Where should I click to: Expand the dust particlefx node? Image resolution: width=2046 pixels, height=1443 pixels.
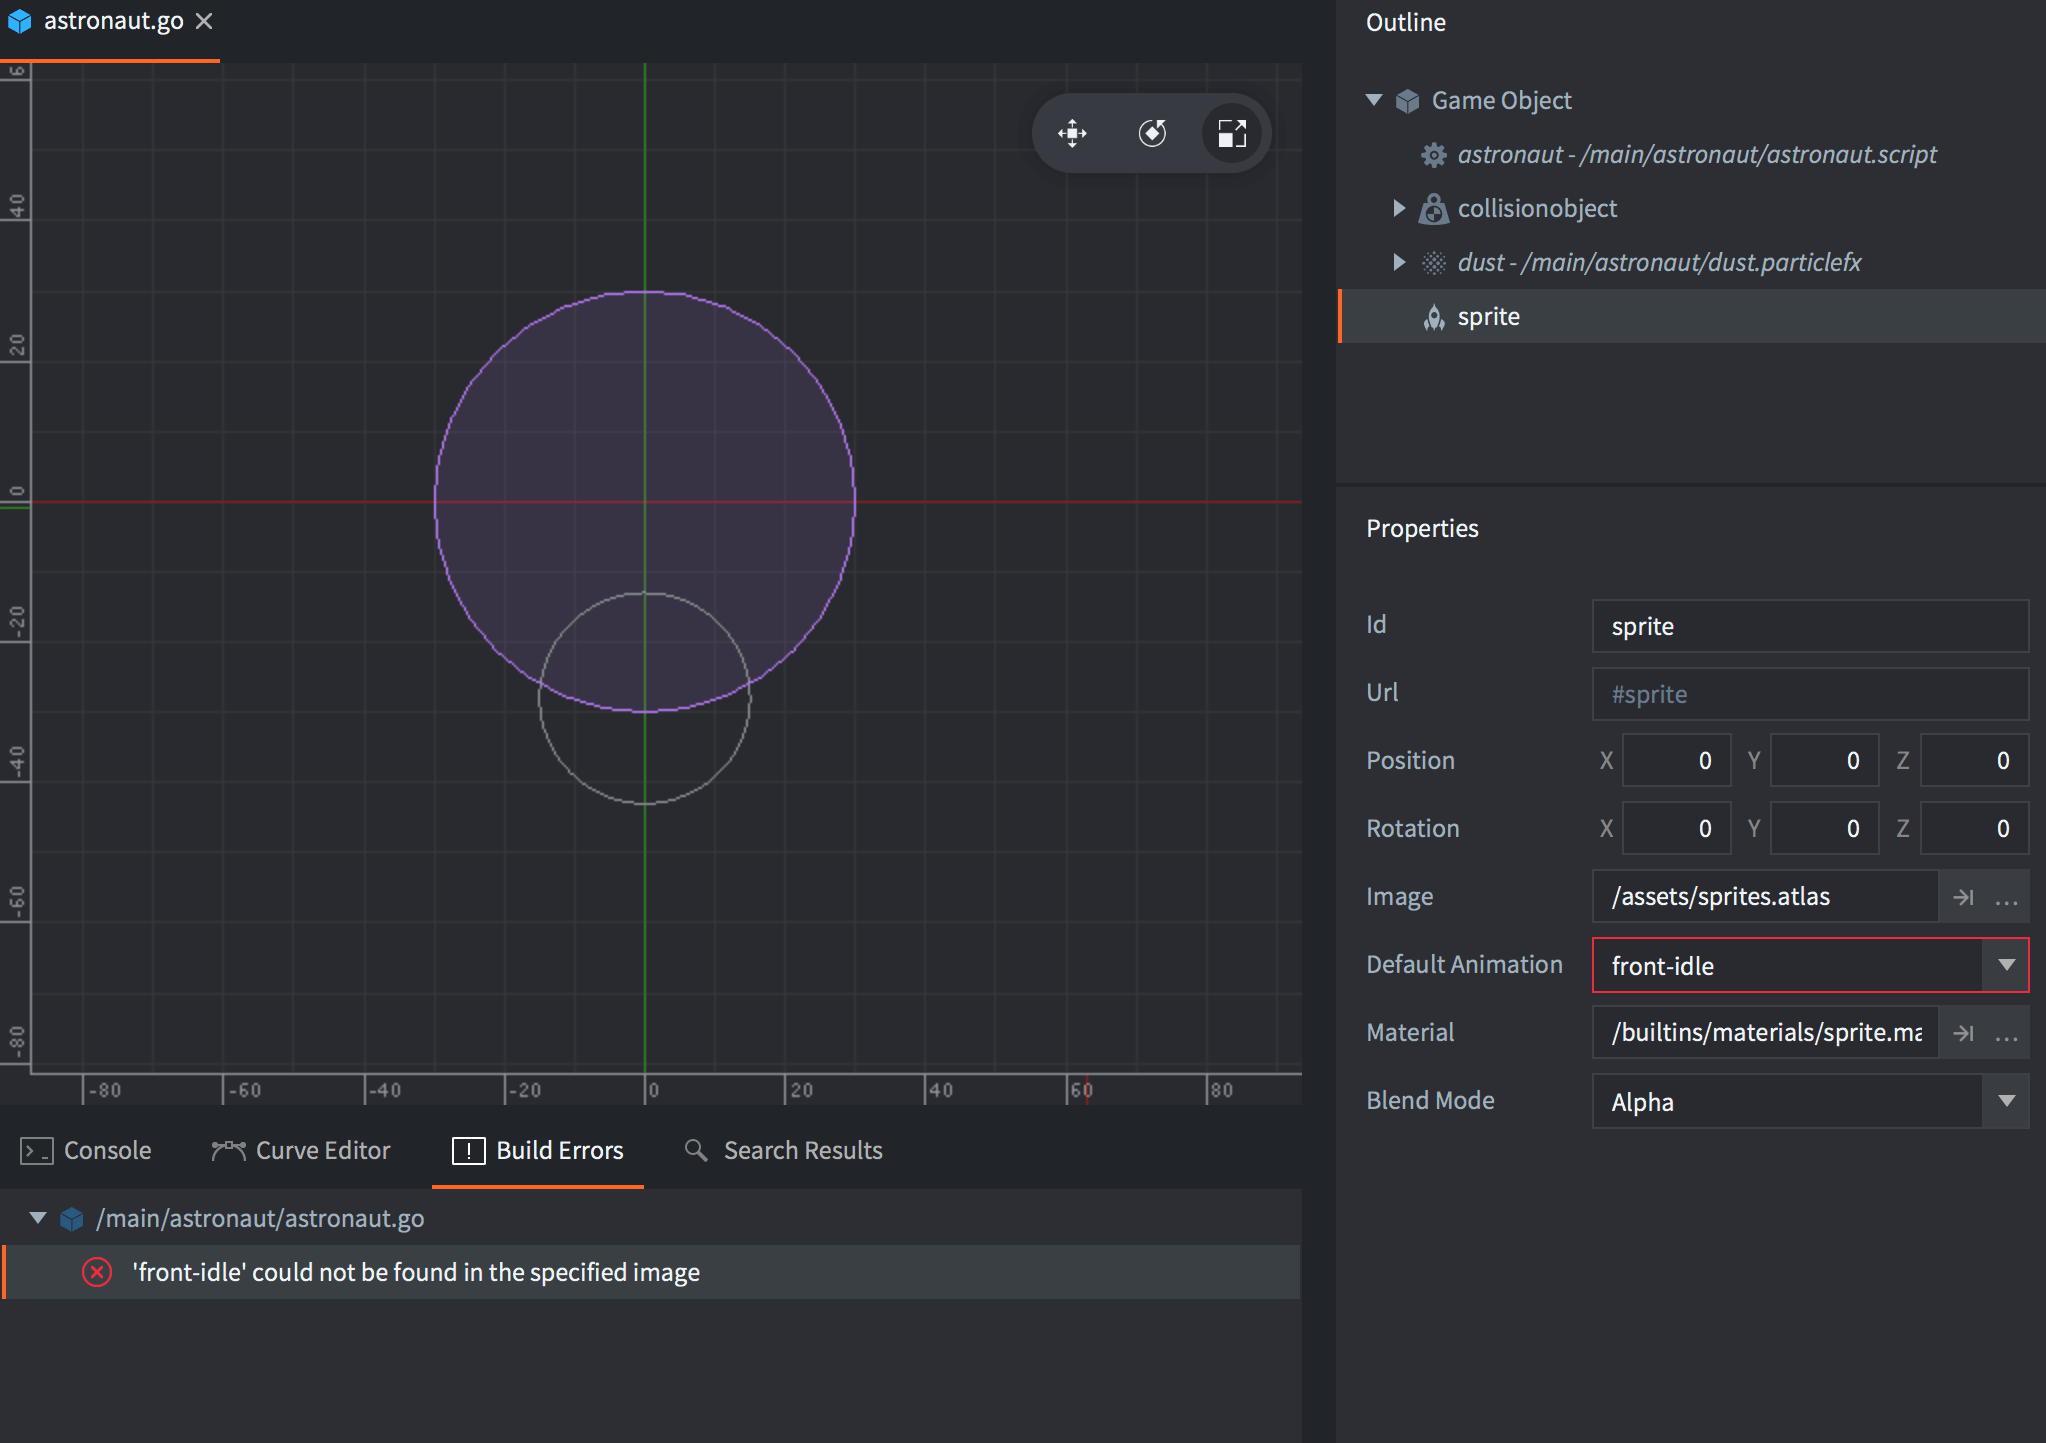click(x=1399, y=262)
